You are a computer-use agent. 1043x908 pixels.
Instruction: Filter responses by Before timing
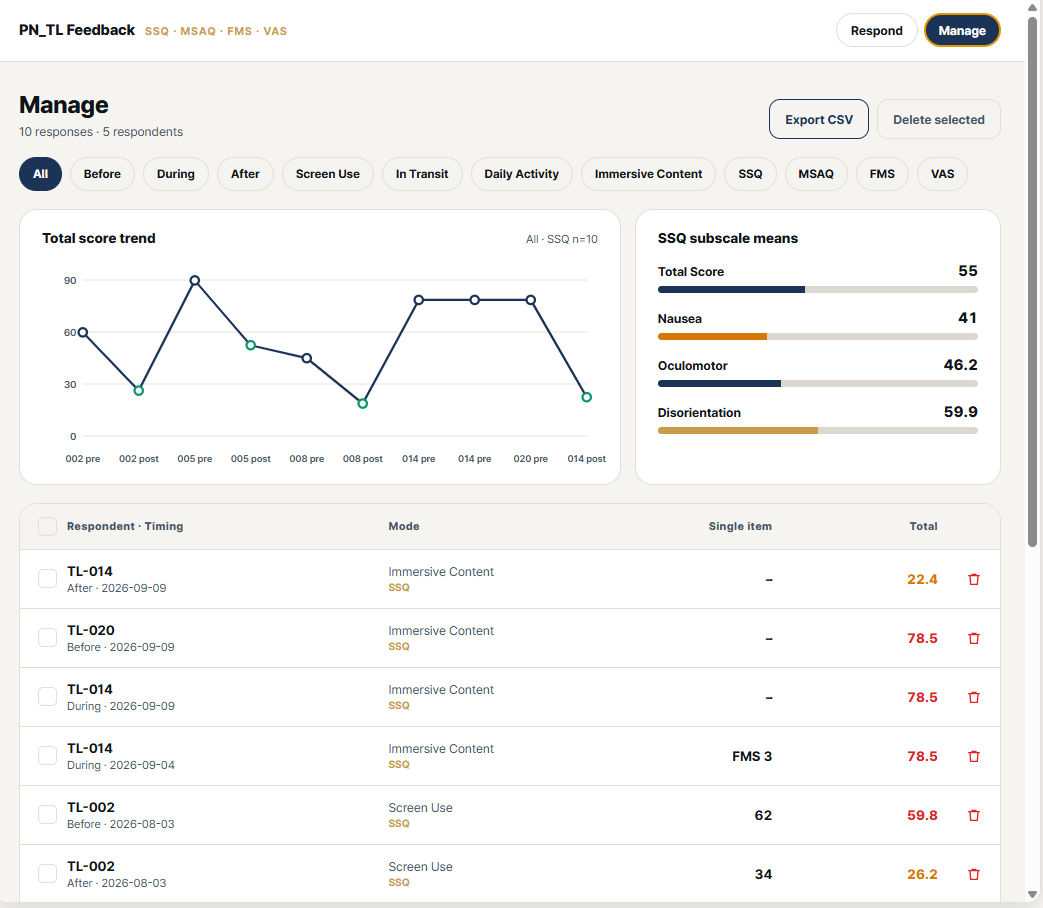pyautogui.click(x=102, y=174)
